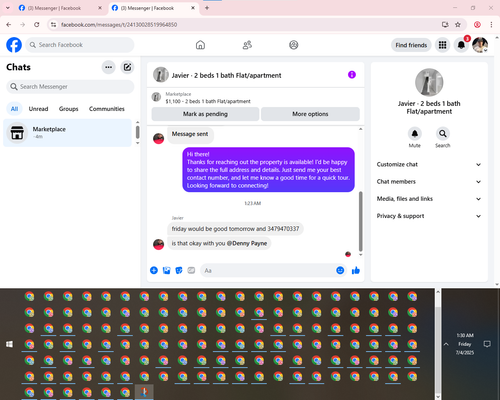Open the Friends icon in top navigation
500x400 pixels.
pyautogui.click(x=247, y=45)
